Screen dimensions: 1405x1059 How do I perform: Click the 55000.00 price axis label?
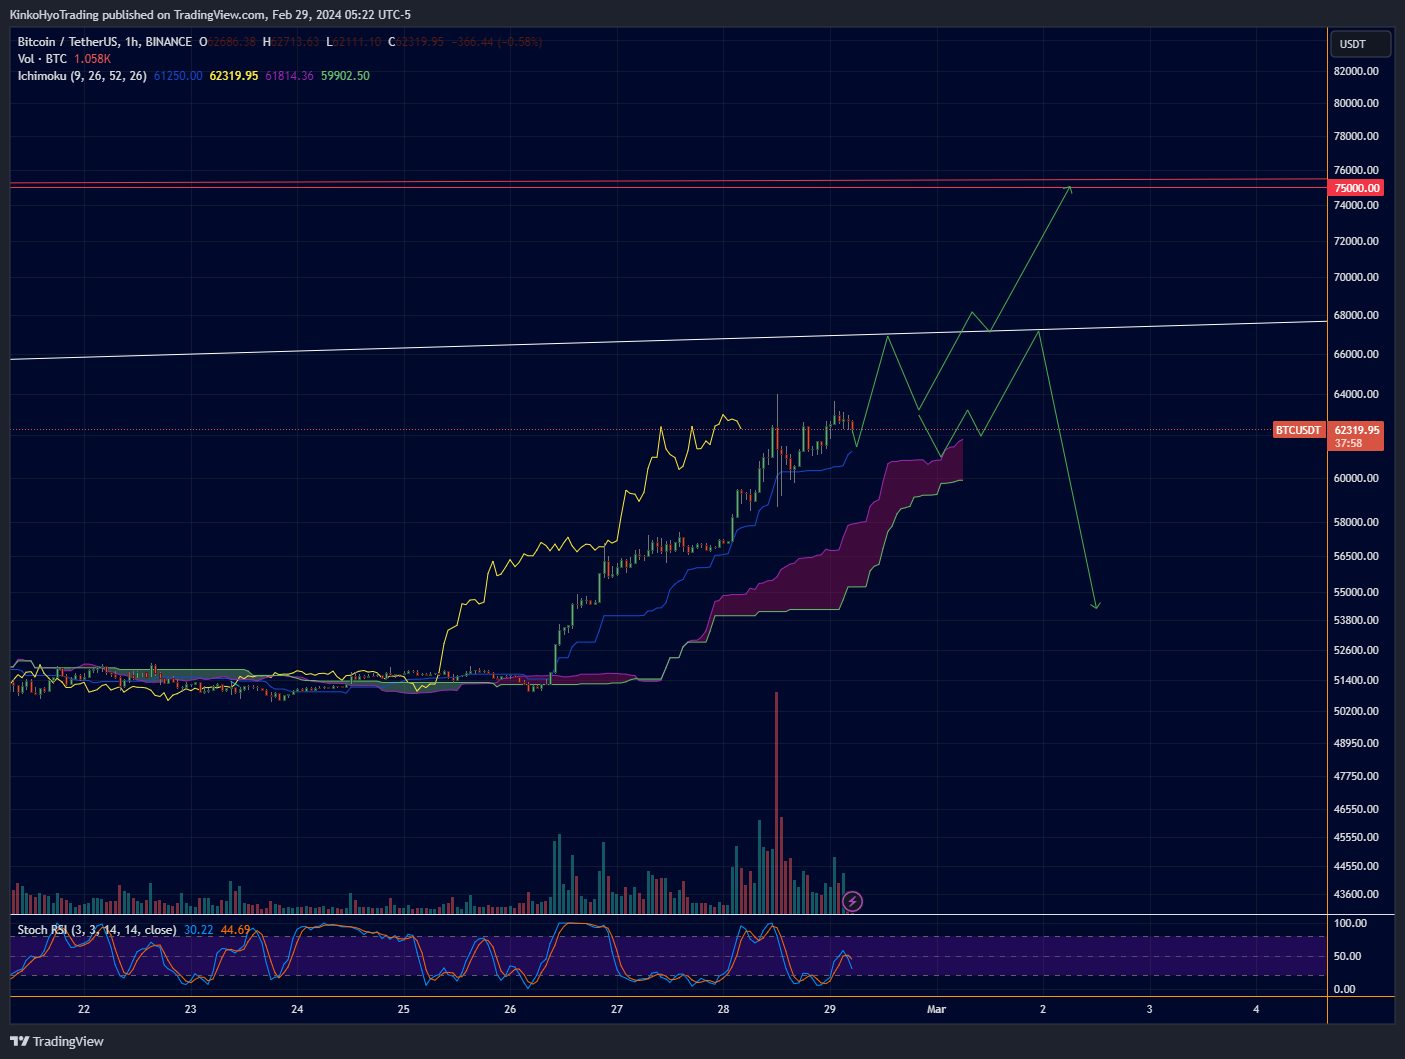coord(1357,592)
